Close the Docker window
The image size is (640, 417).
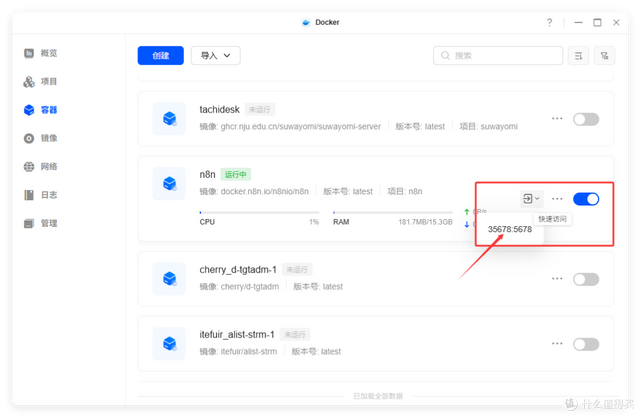(616, 22)
